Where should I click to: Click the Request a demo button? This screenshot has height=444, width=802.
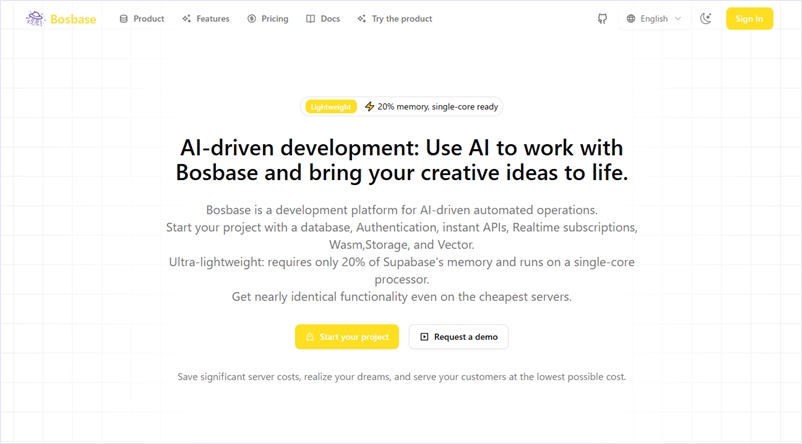pos(458,337)
